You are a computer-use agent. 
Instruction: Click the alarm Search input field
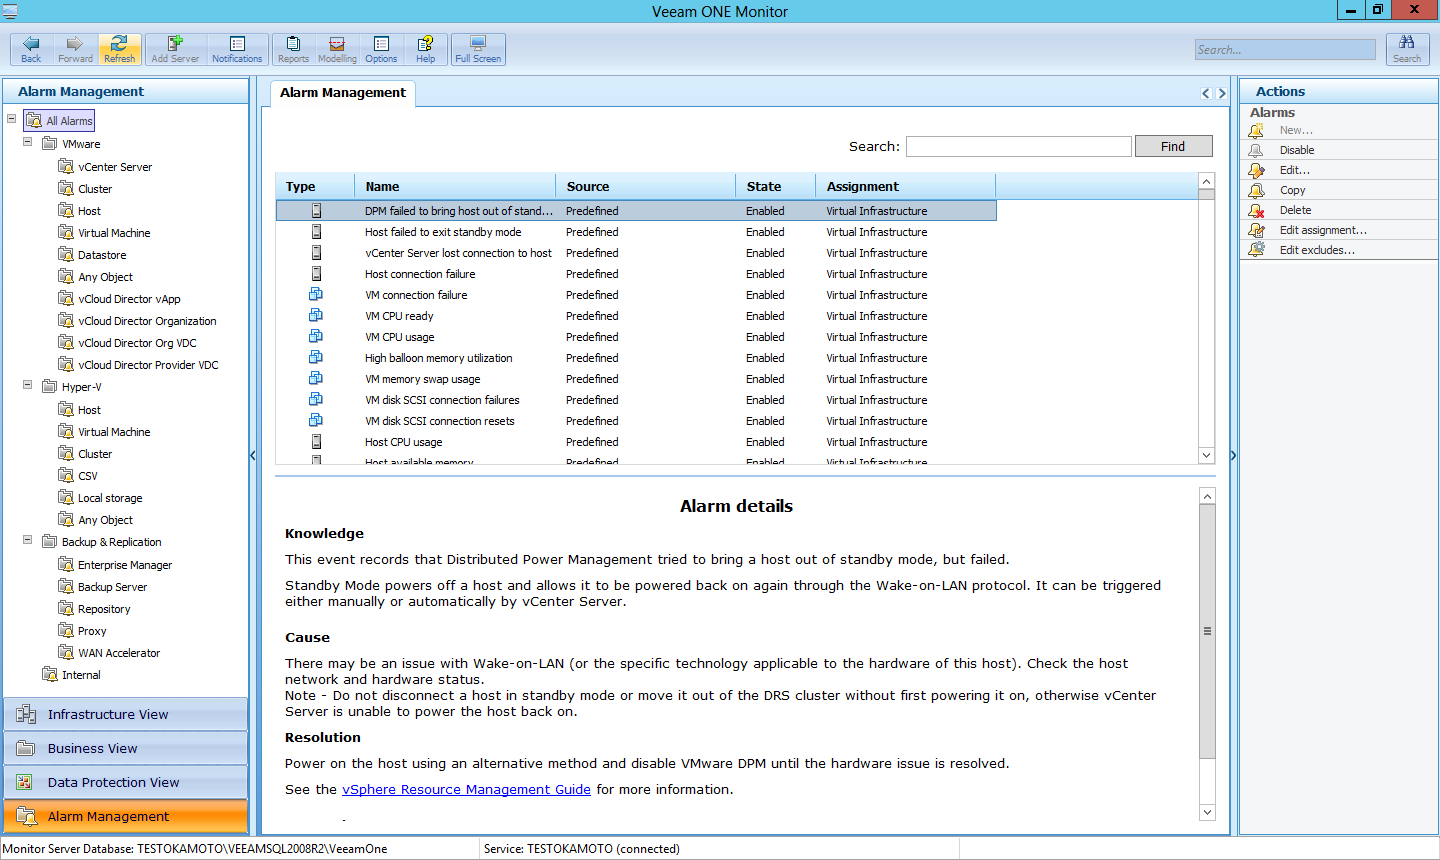[x=1018, y=146]
